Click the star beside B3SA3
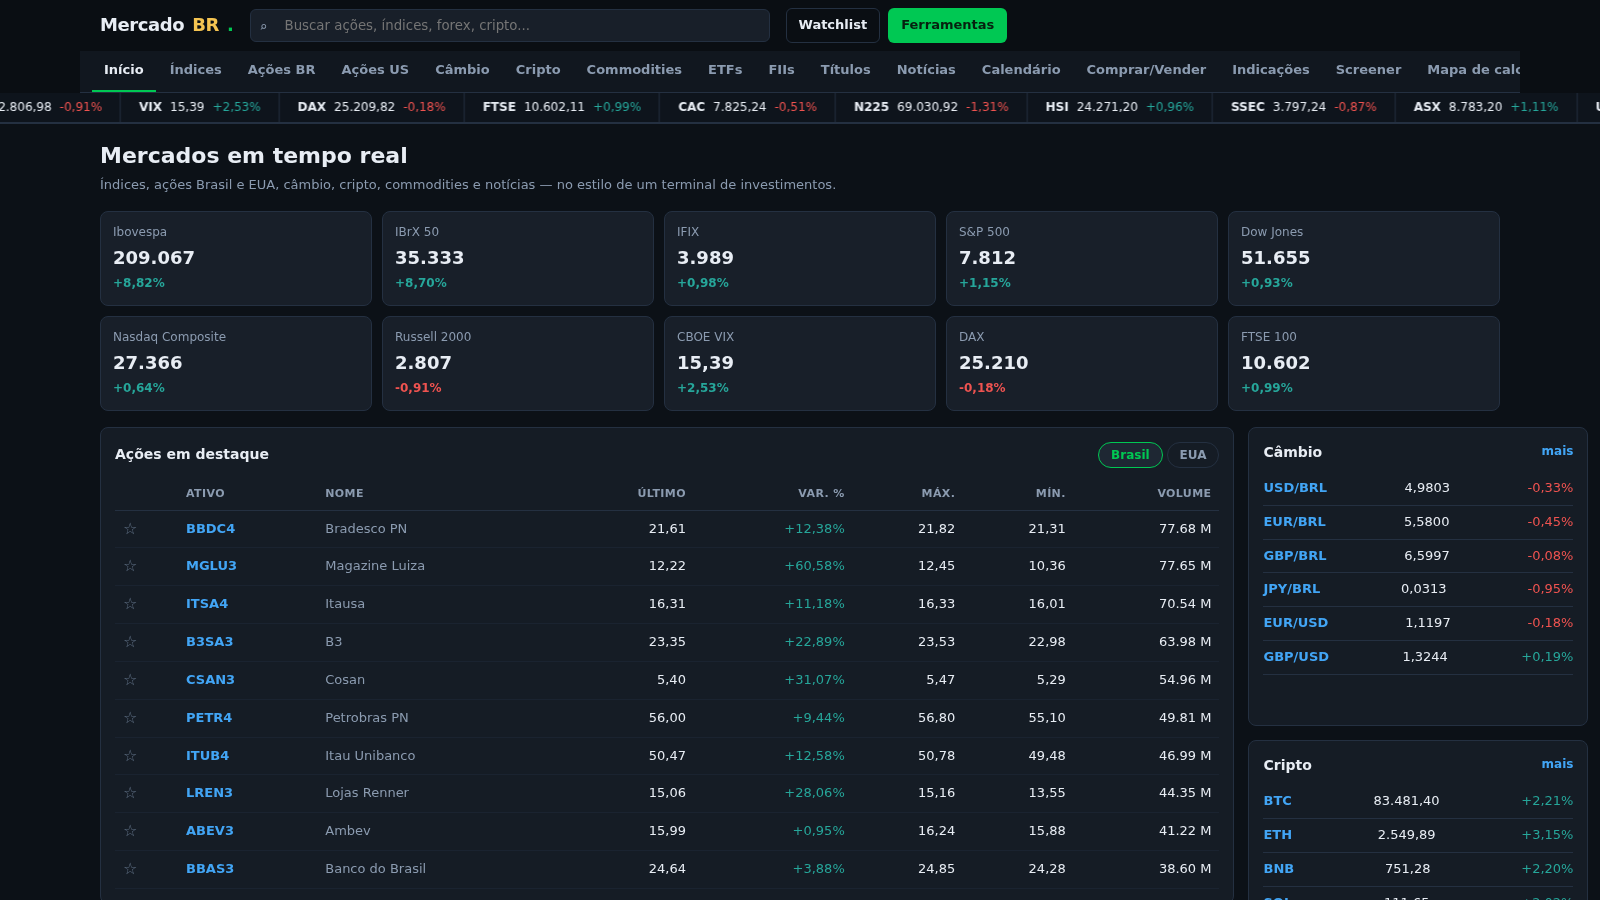1600x900 pixels. click(x=130, y=642)
